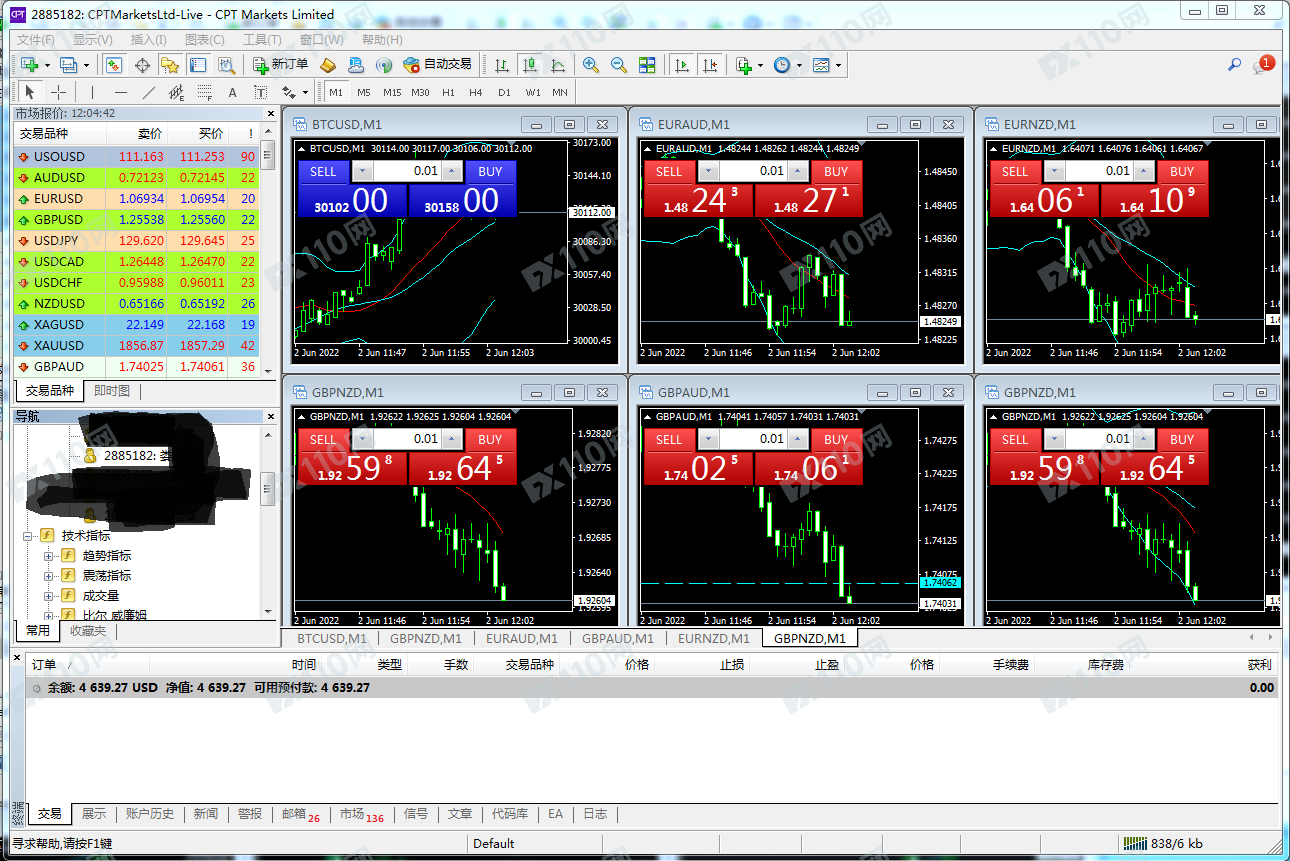The image size is (1290, 861).
Task: Open the New Order (新订单) dialog
Action: click(x=281, y=65)
